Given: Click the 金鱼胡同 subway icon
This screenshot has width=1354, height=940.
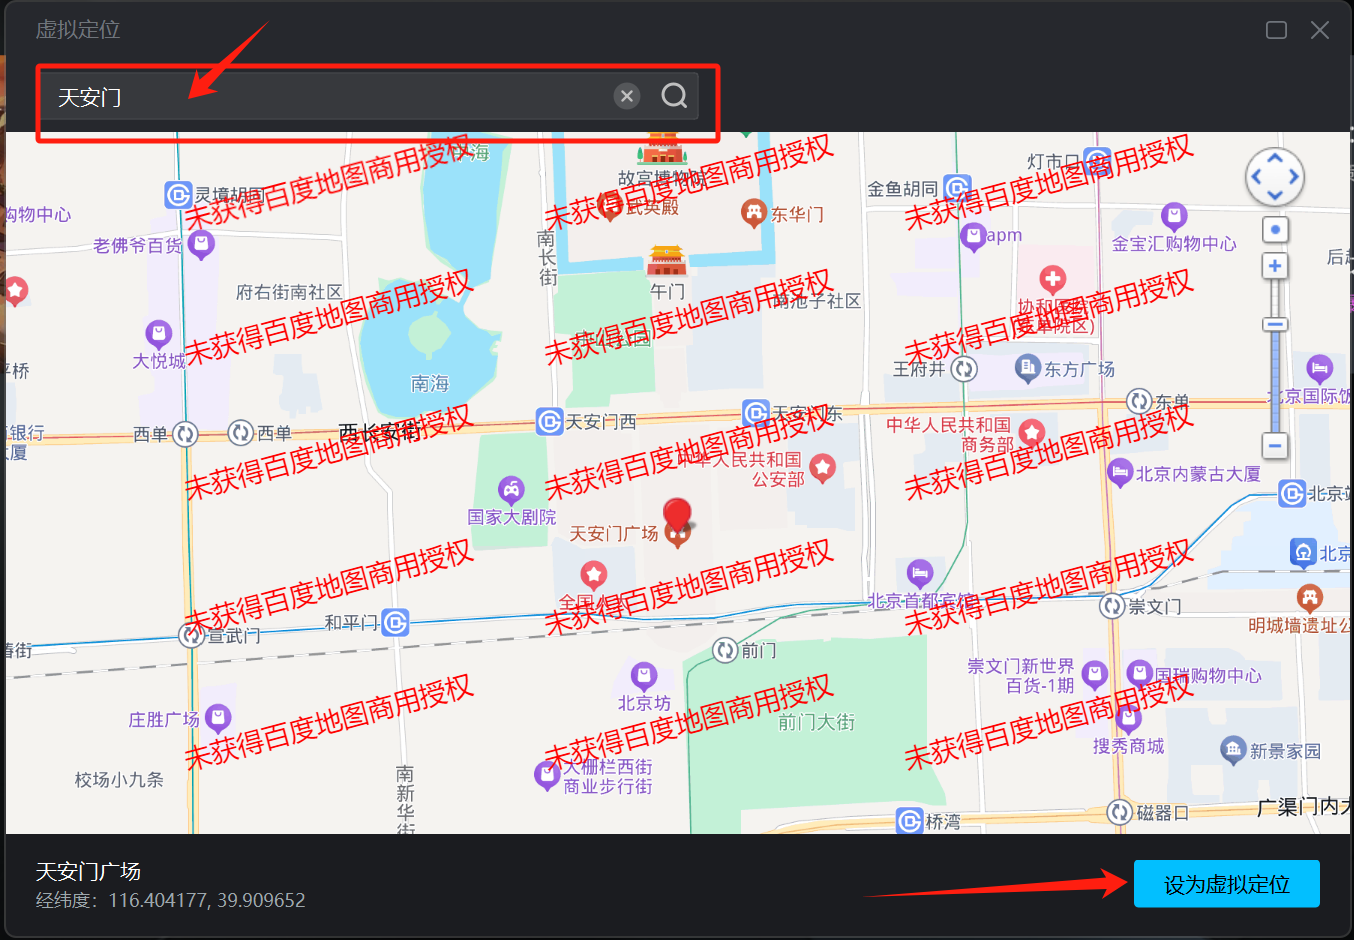Looking at the screenshot, I should pyautogui.click(x=957, y=188).
